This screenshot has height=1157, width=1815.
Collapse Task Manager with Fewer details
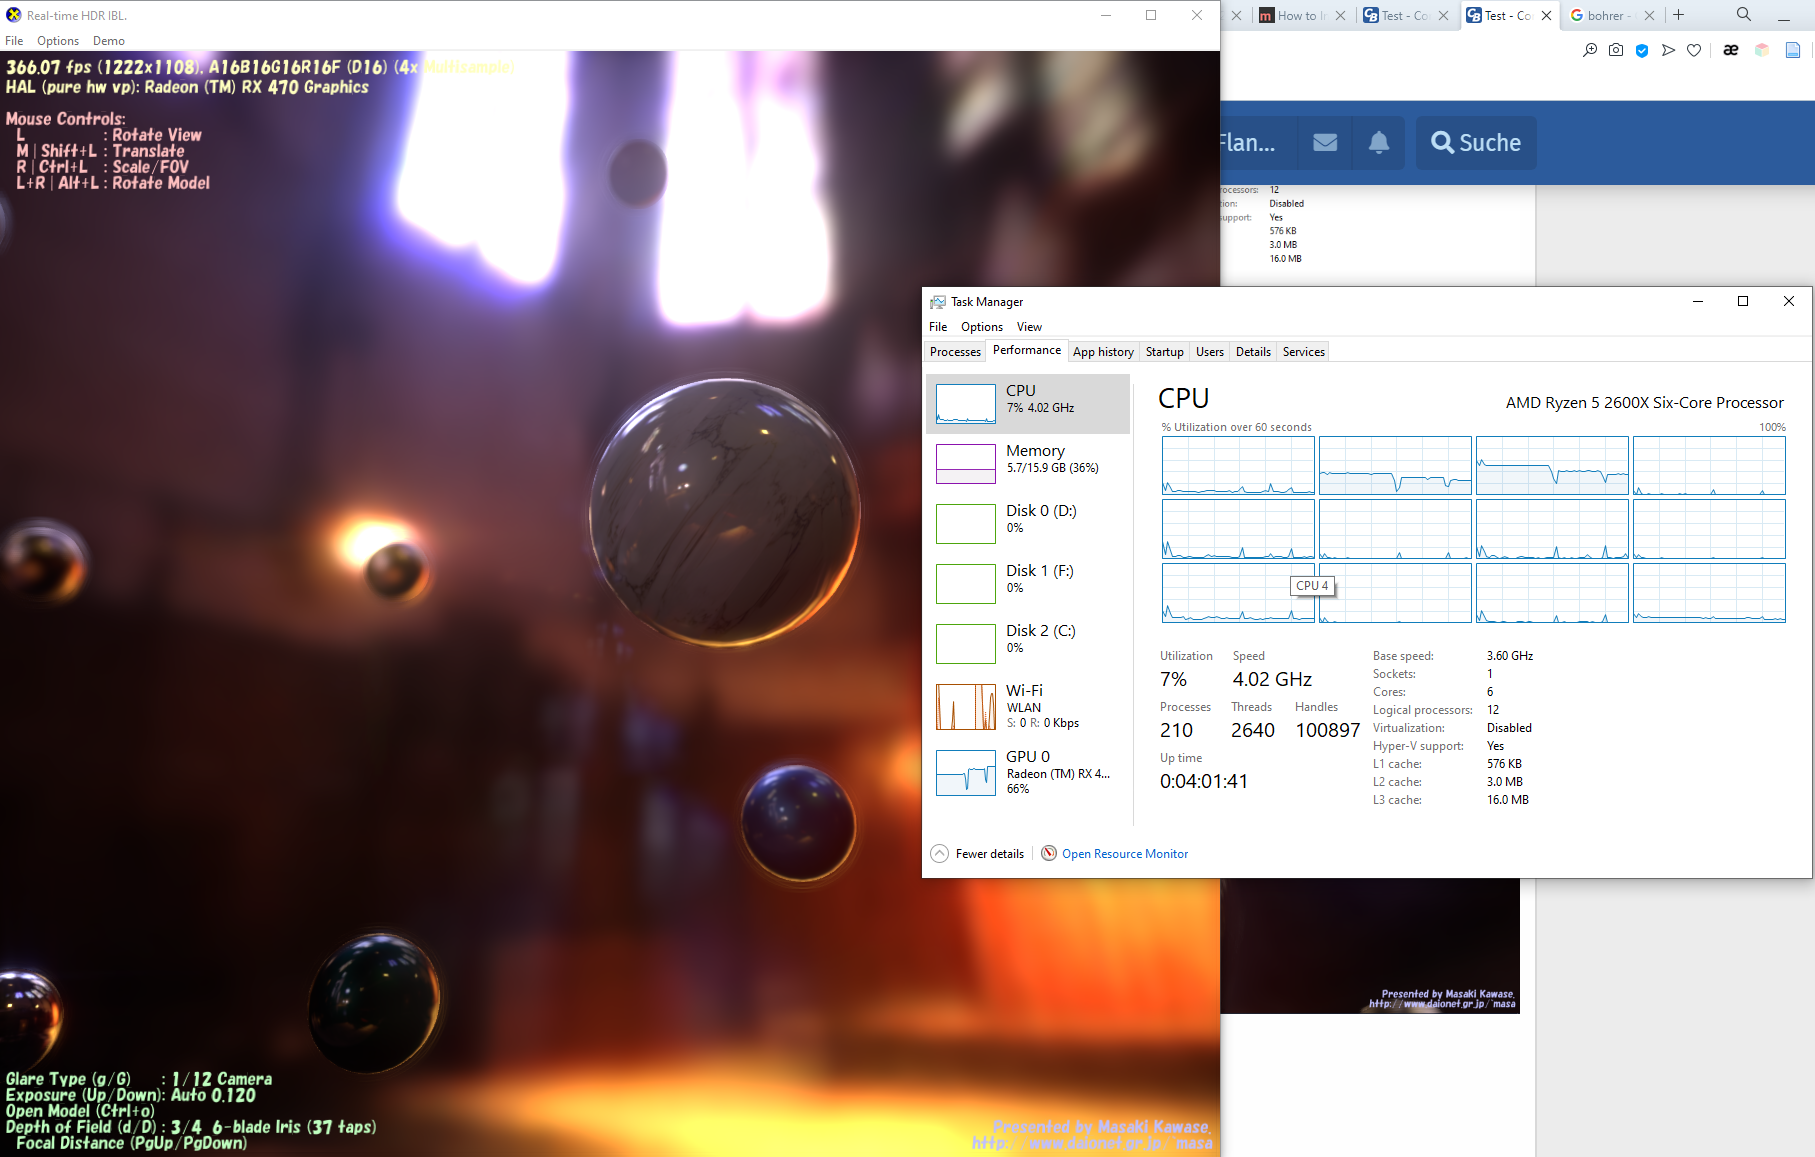(x=978, y=853)
